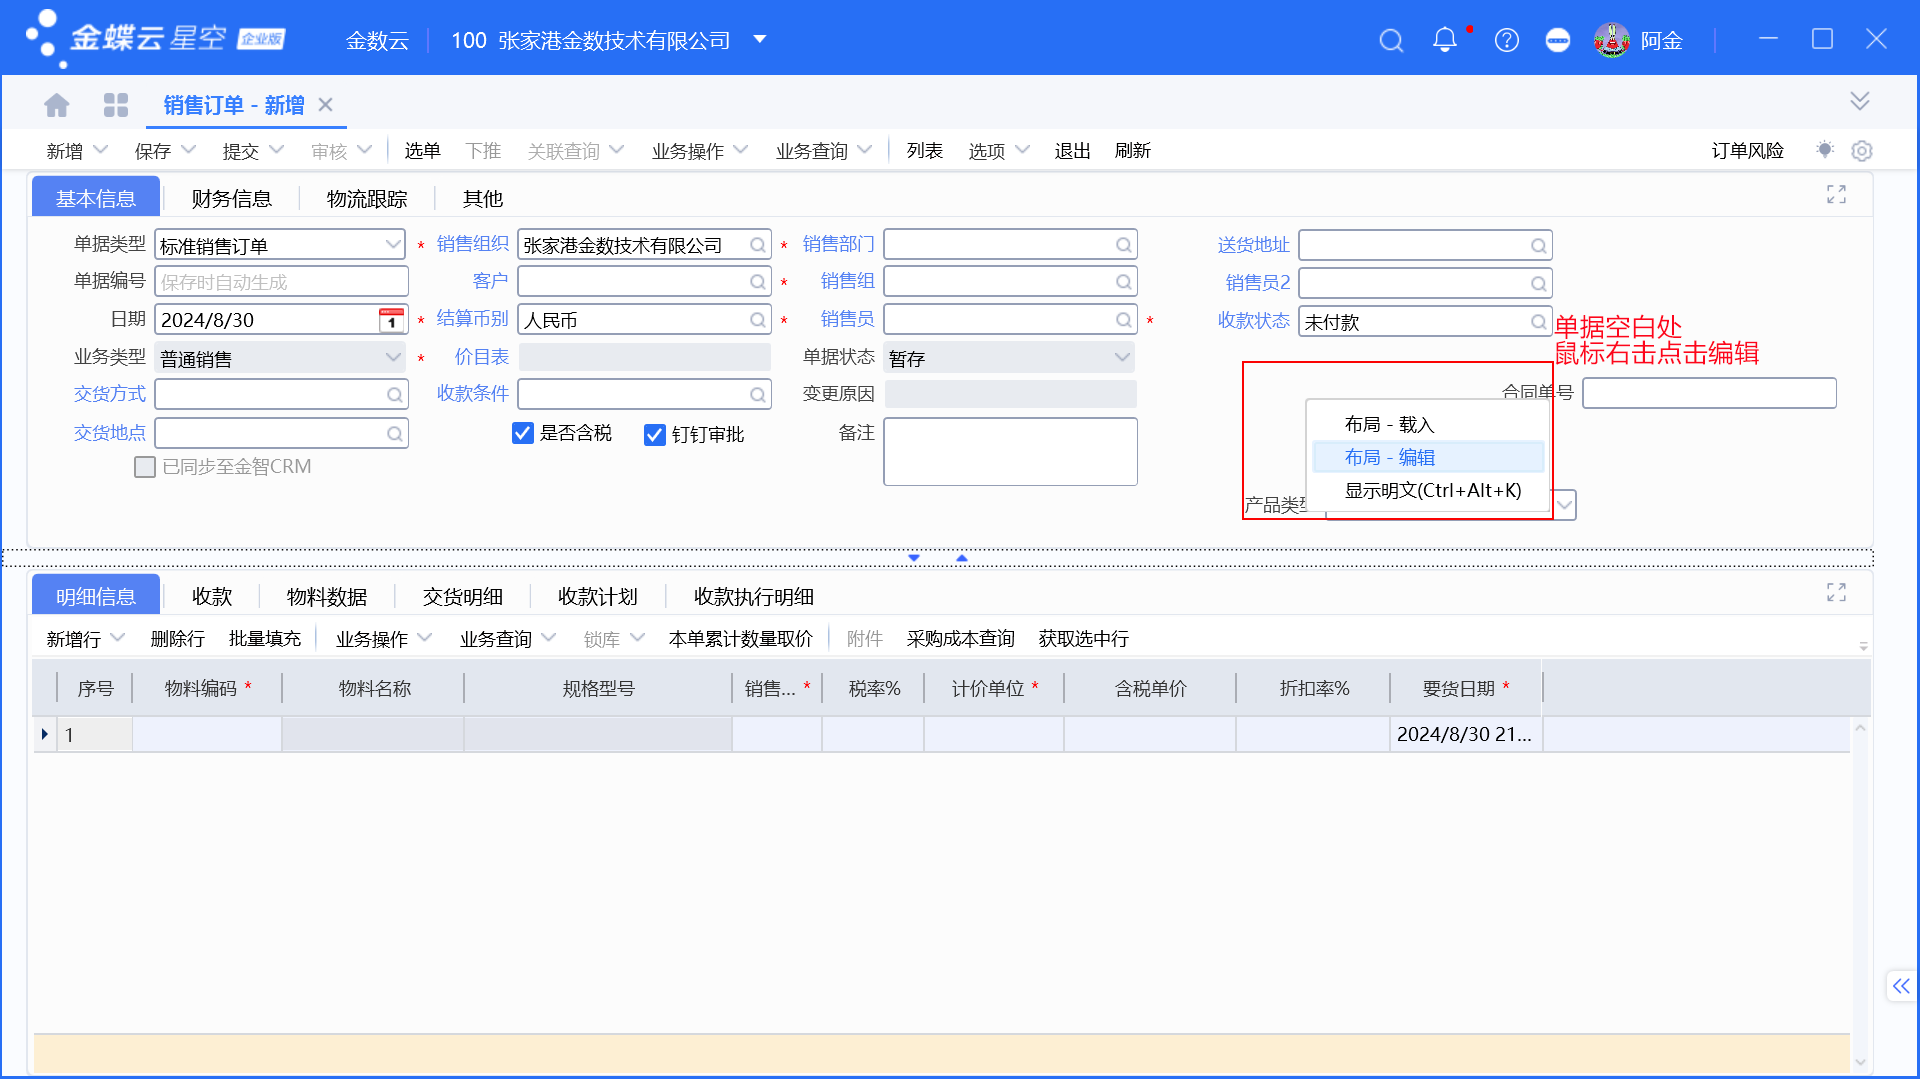Viewport: 1920px width, 1079px height.
Task: Click the 刷新 toolbar button
Action: pos(1133,151)
